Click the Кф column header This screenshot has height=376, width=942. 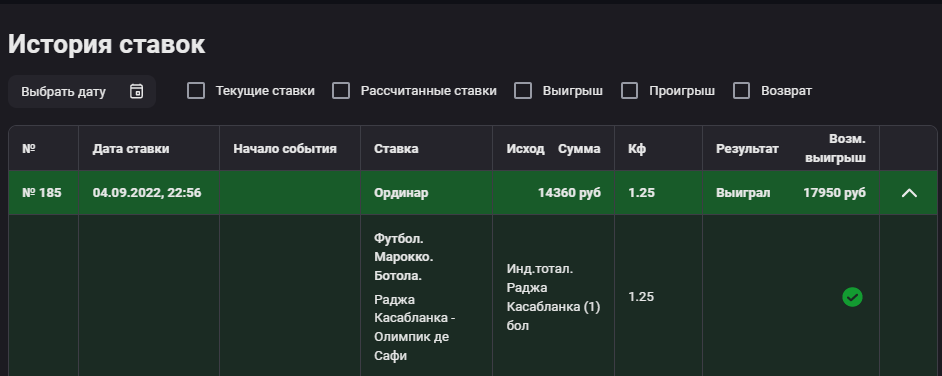637,148
